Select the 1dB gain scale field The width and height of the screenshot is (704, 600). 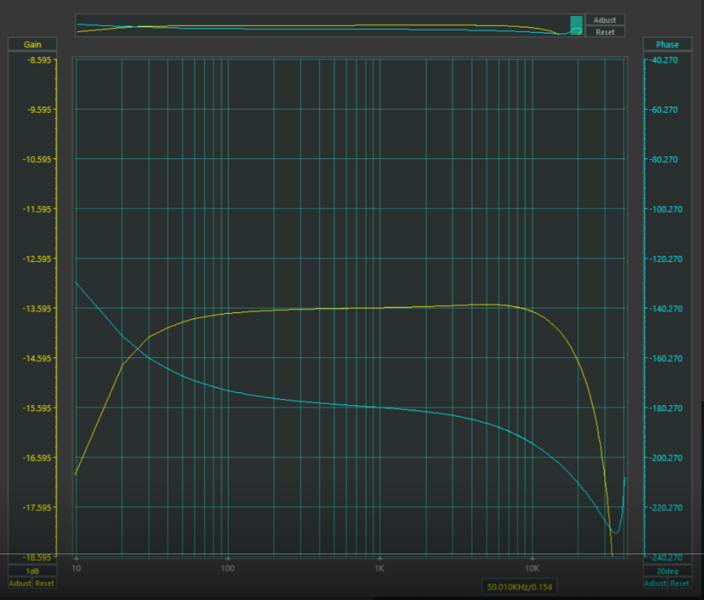[x=32, y=571]
